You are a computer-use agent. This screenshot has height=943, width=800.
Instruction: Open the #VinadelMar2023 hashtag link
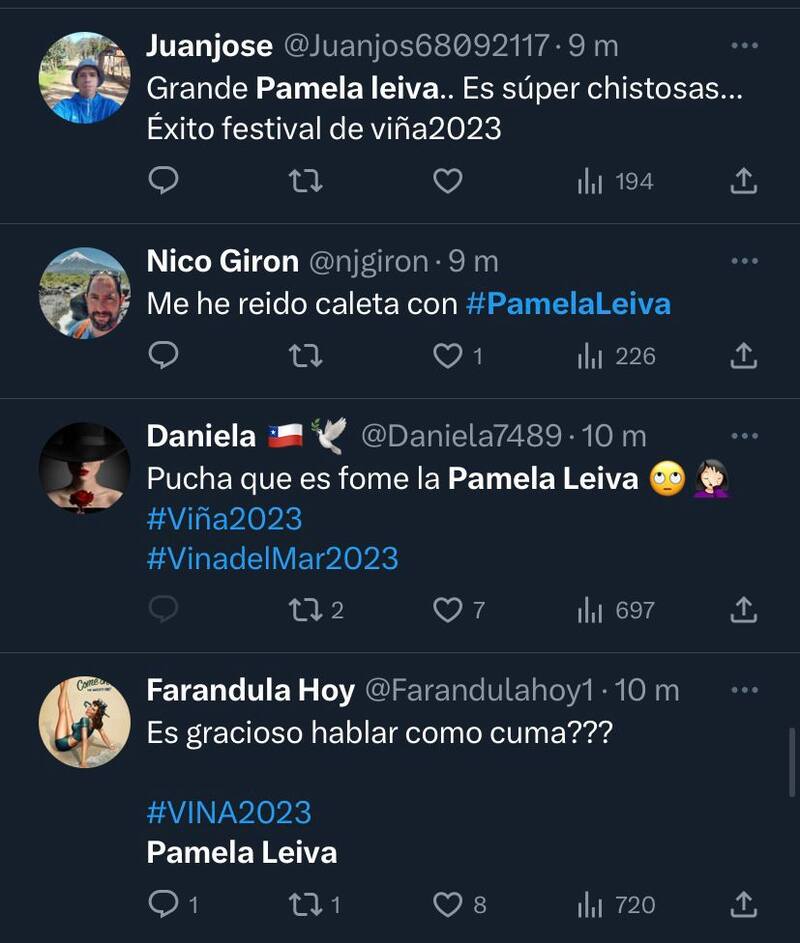(x=272, y=558)
